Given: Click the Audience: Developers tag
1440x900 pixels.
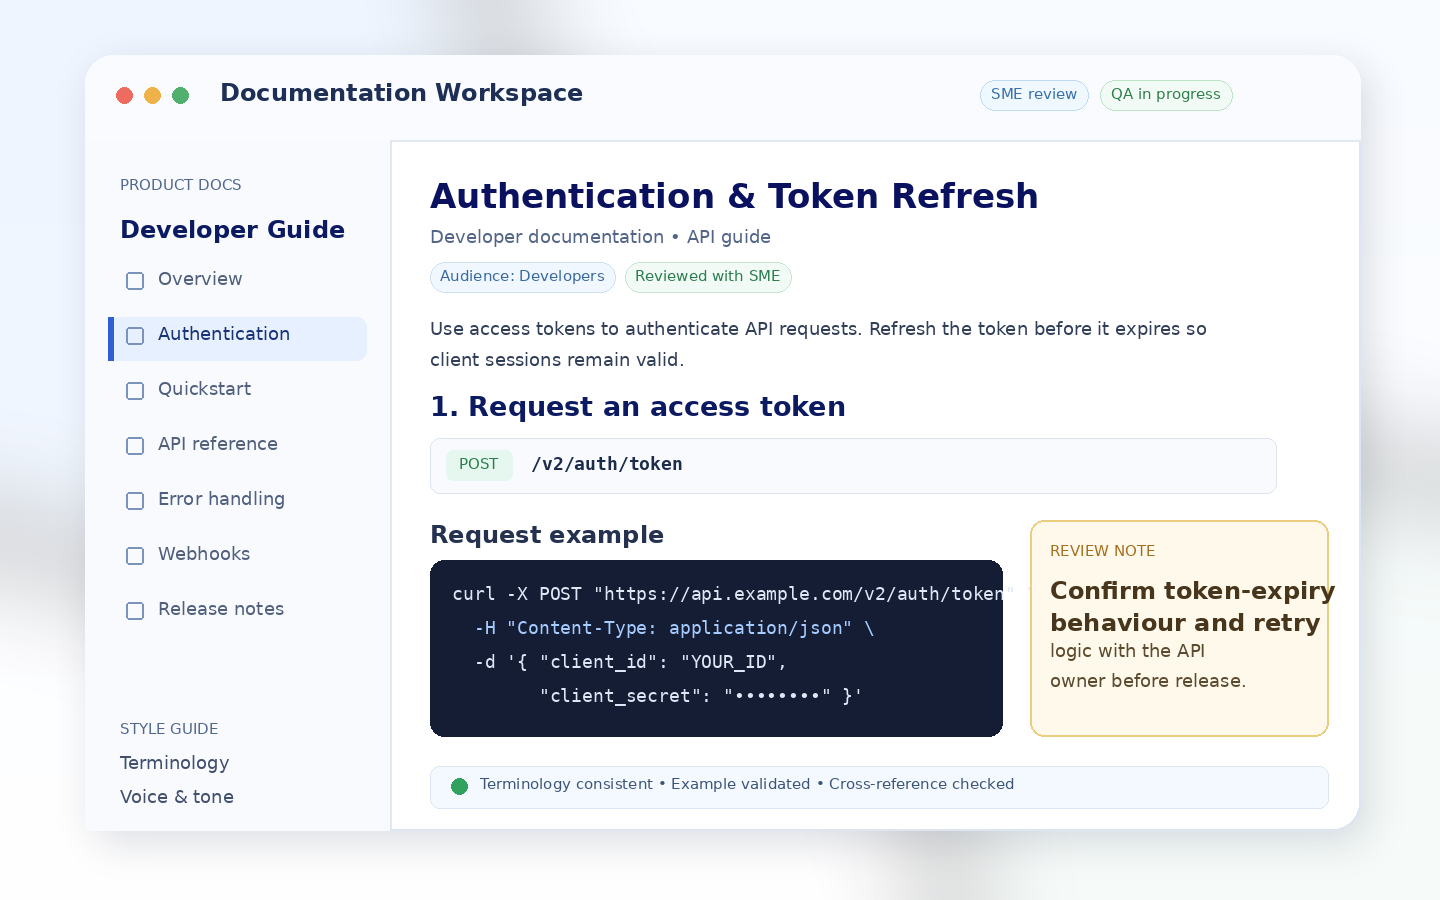Looking at the screenshot, I should [522, 277].
